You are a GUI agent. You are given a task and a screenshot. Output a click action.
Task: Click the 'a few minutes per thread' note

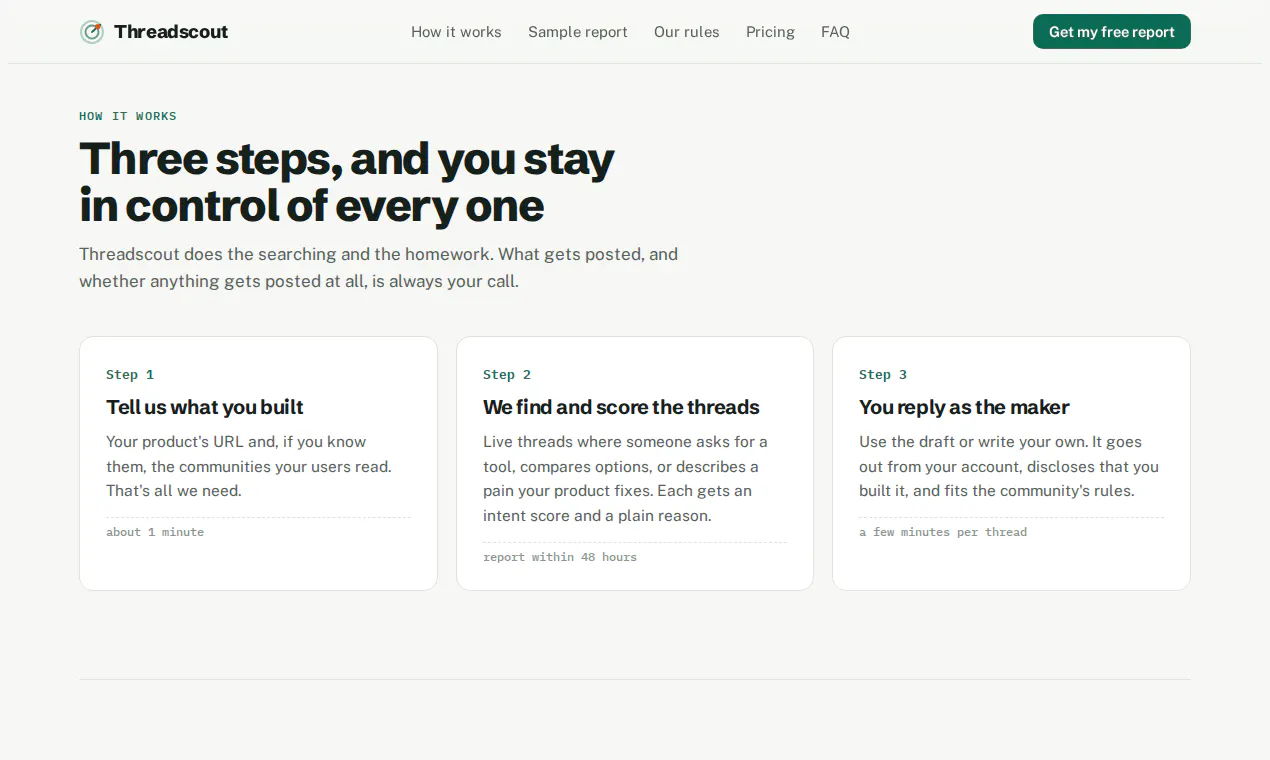943,532
